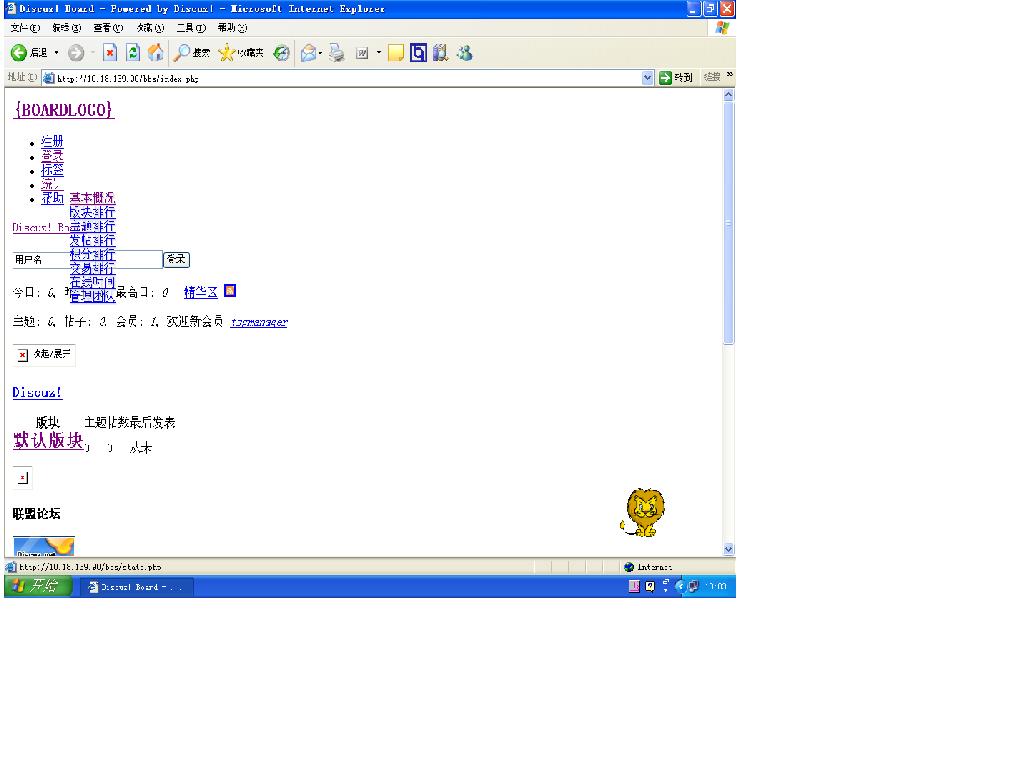Focus the 用户名 username input field

88,260
